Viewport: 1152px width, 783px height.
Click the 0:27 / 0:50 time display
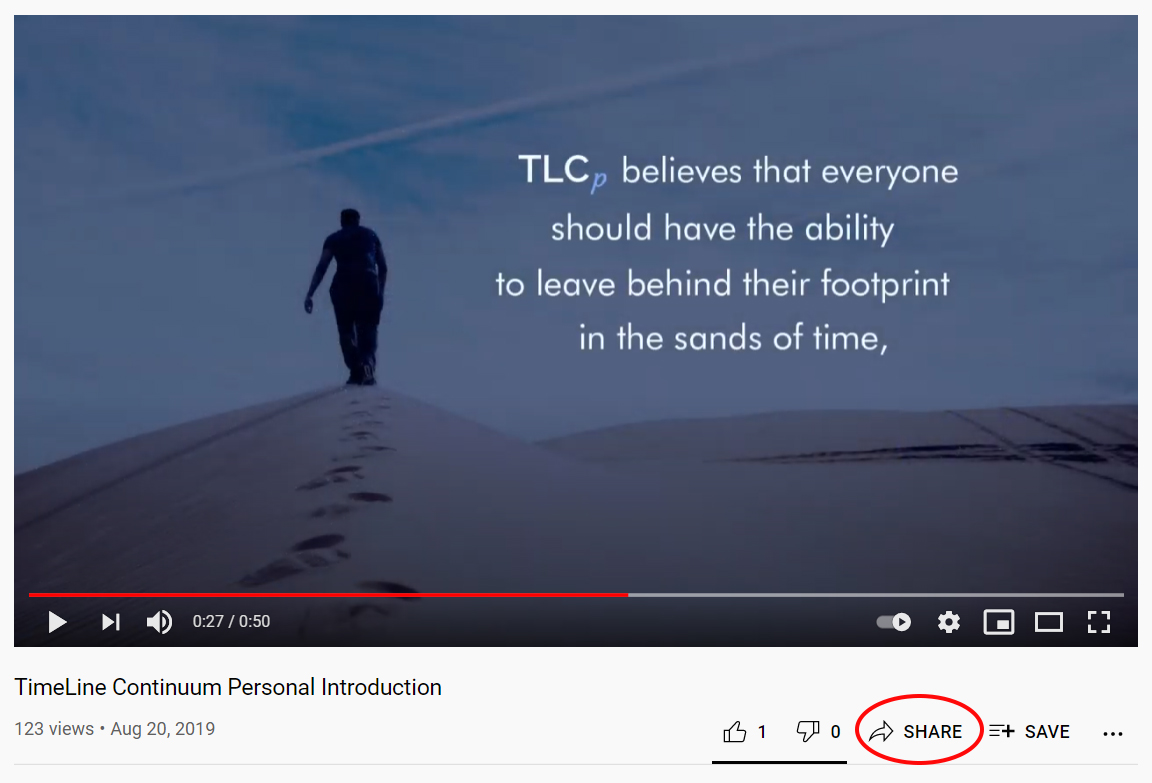[231, 621]
